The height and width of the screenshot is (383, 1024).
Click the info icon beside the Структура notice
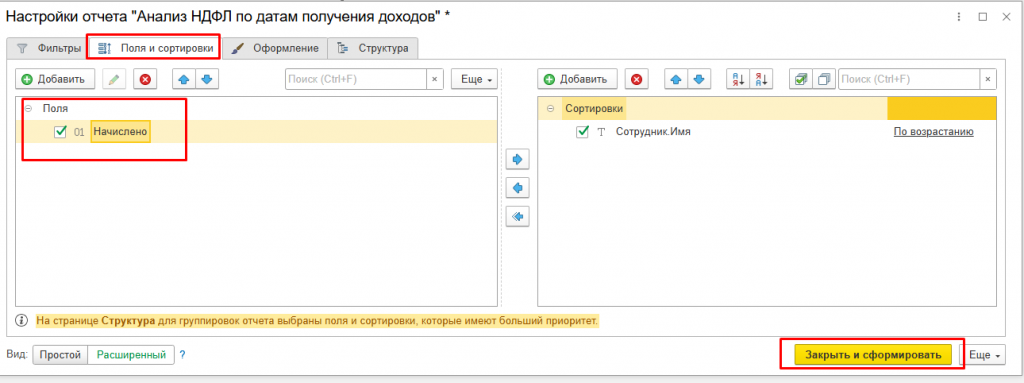point(22,321)
